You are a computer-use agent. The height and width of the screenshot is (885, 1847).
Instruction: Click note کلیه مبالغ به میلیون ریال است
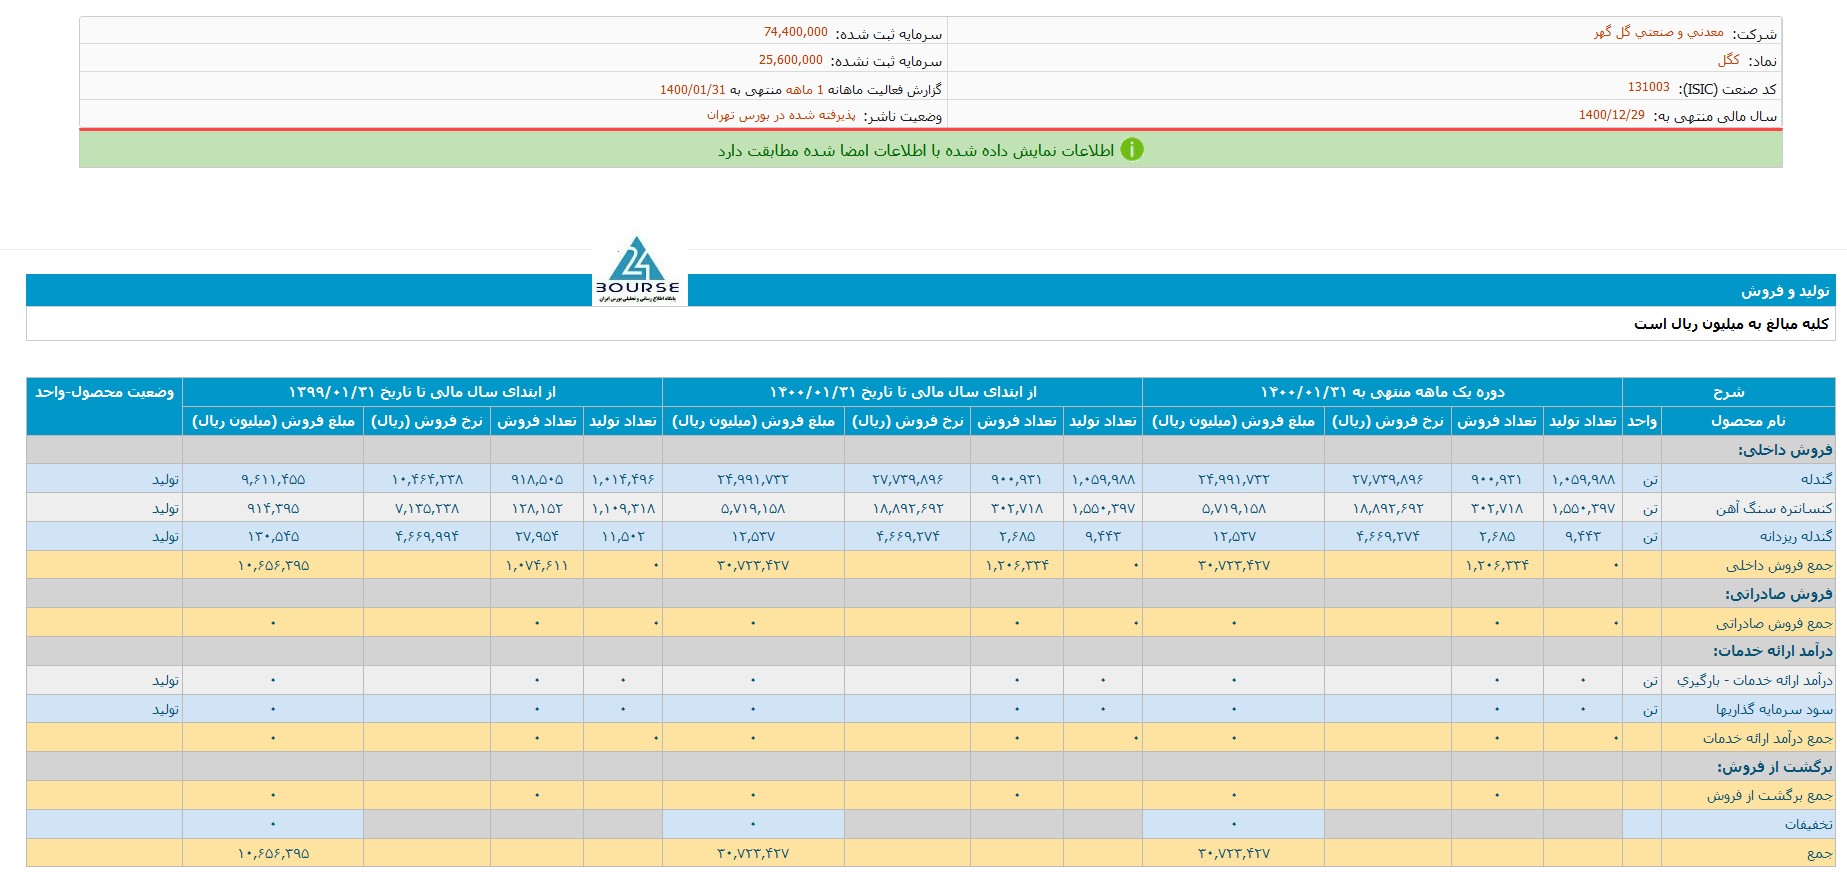point(1731,324)
